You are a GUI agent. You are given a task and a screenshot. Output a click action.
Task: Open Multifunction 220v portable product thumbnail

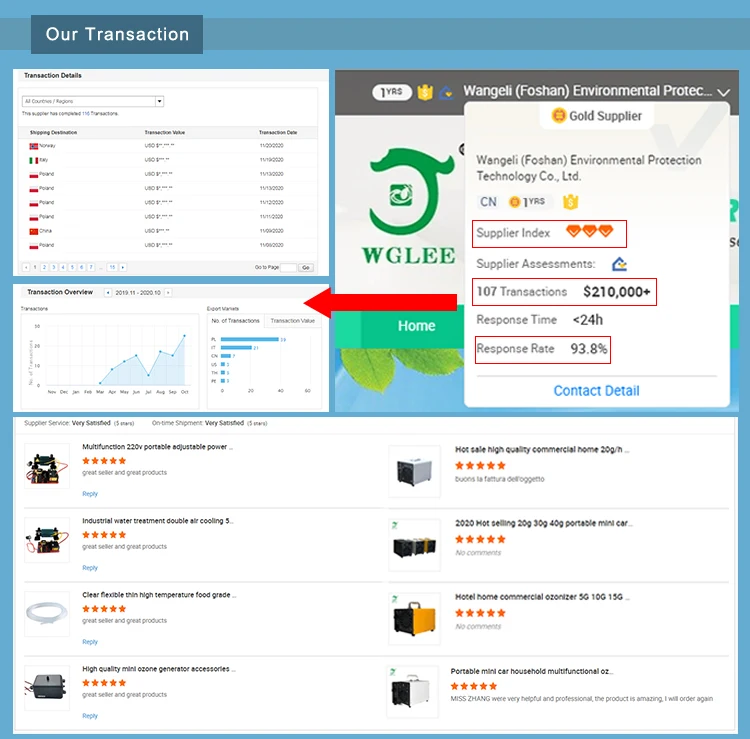click(x=47, y=466)
